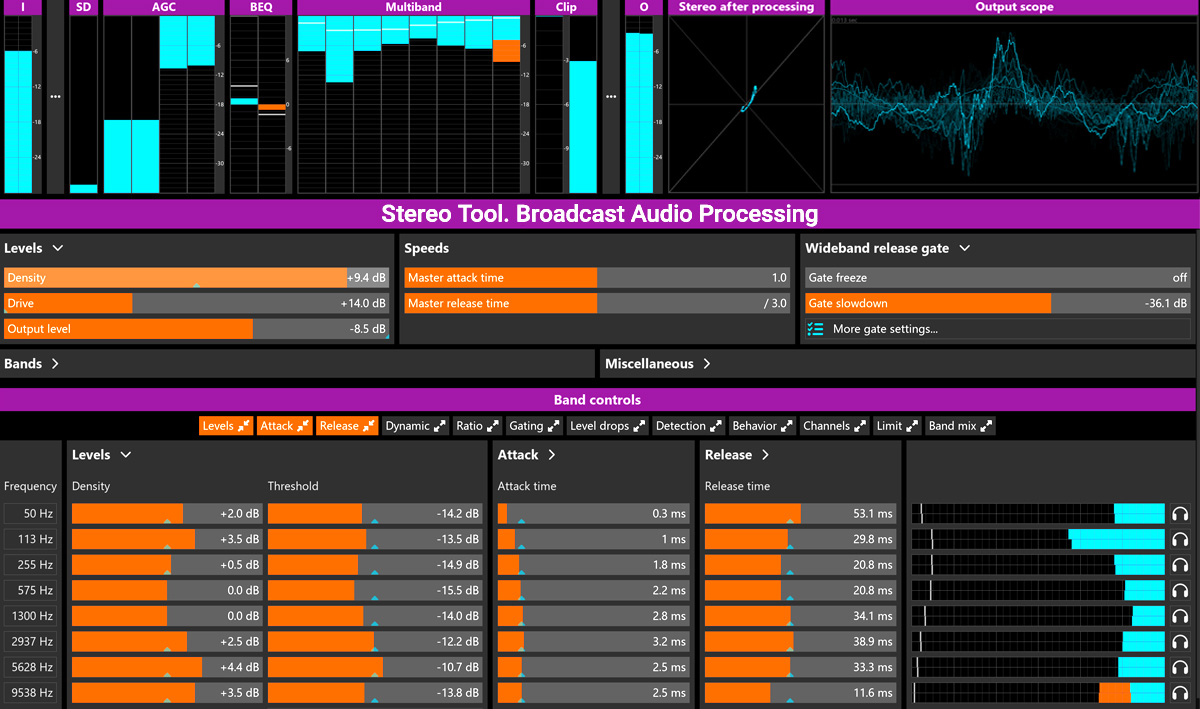Open the Multiband meter tab

coord(413,7)
